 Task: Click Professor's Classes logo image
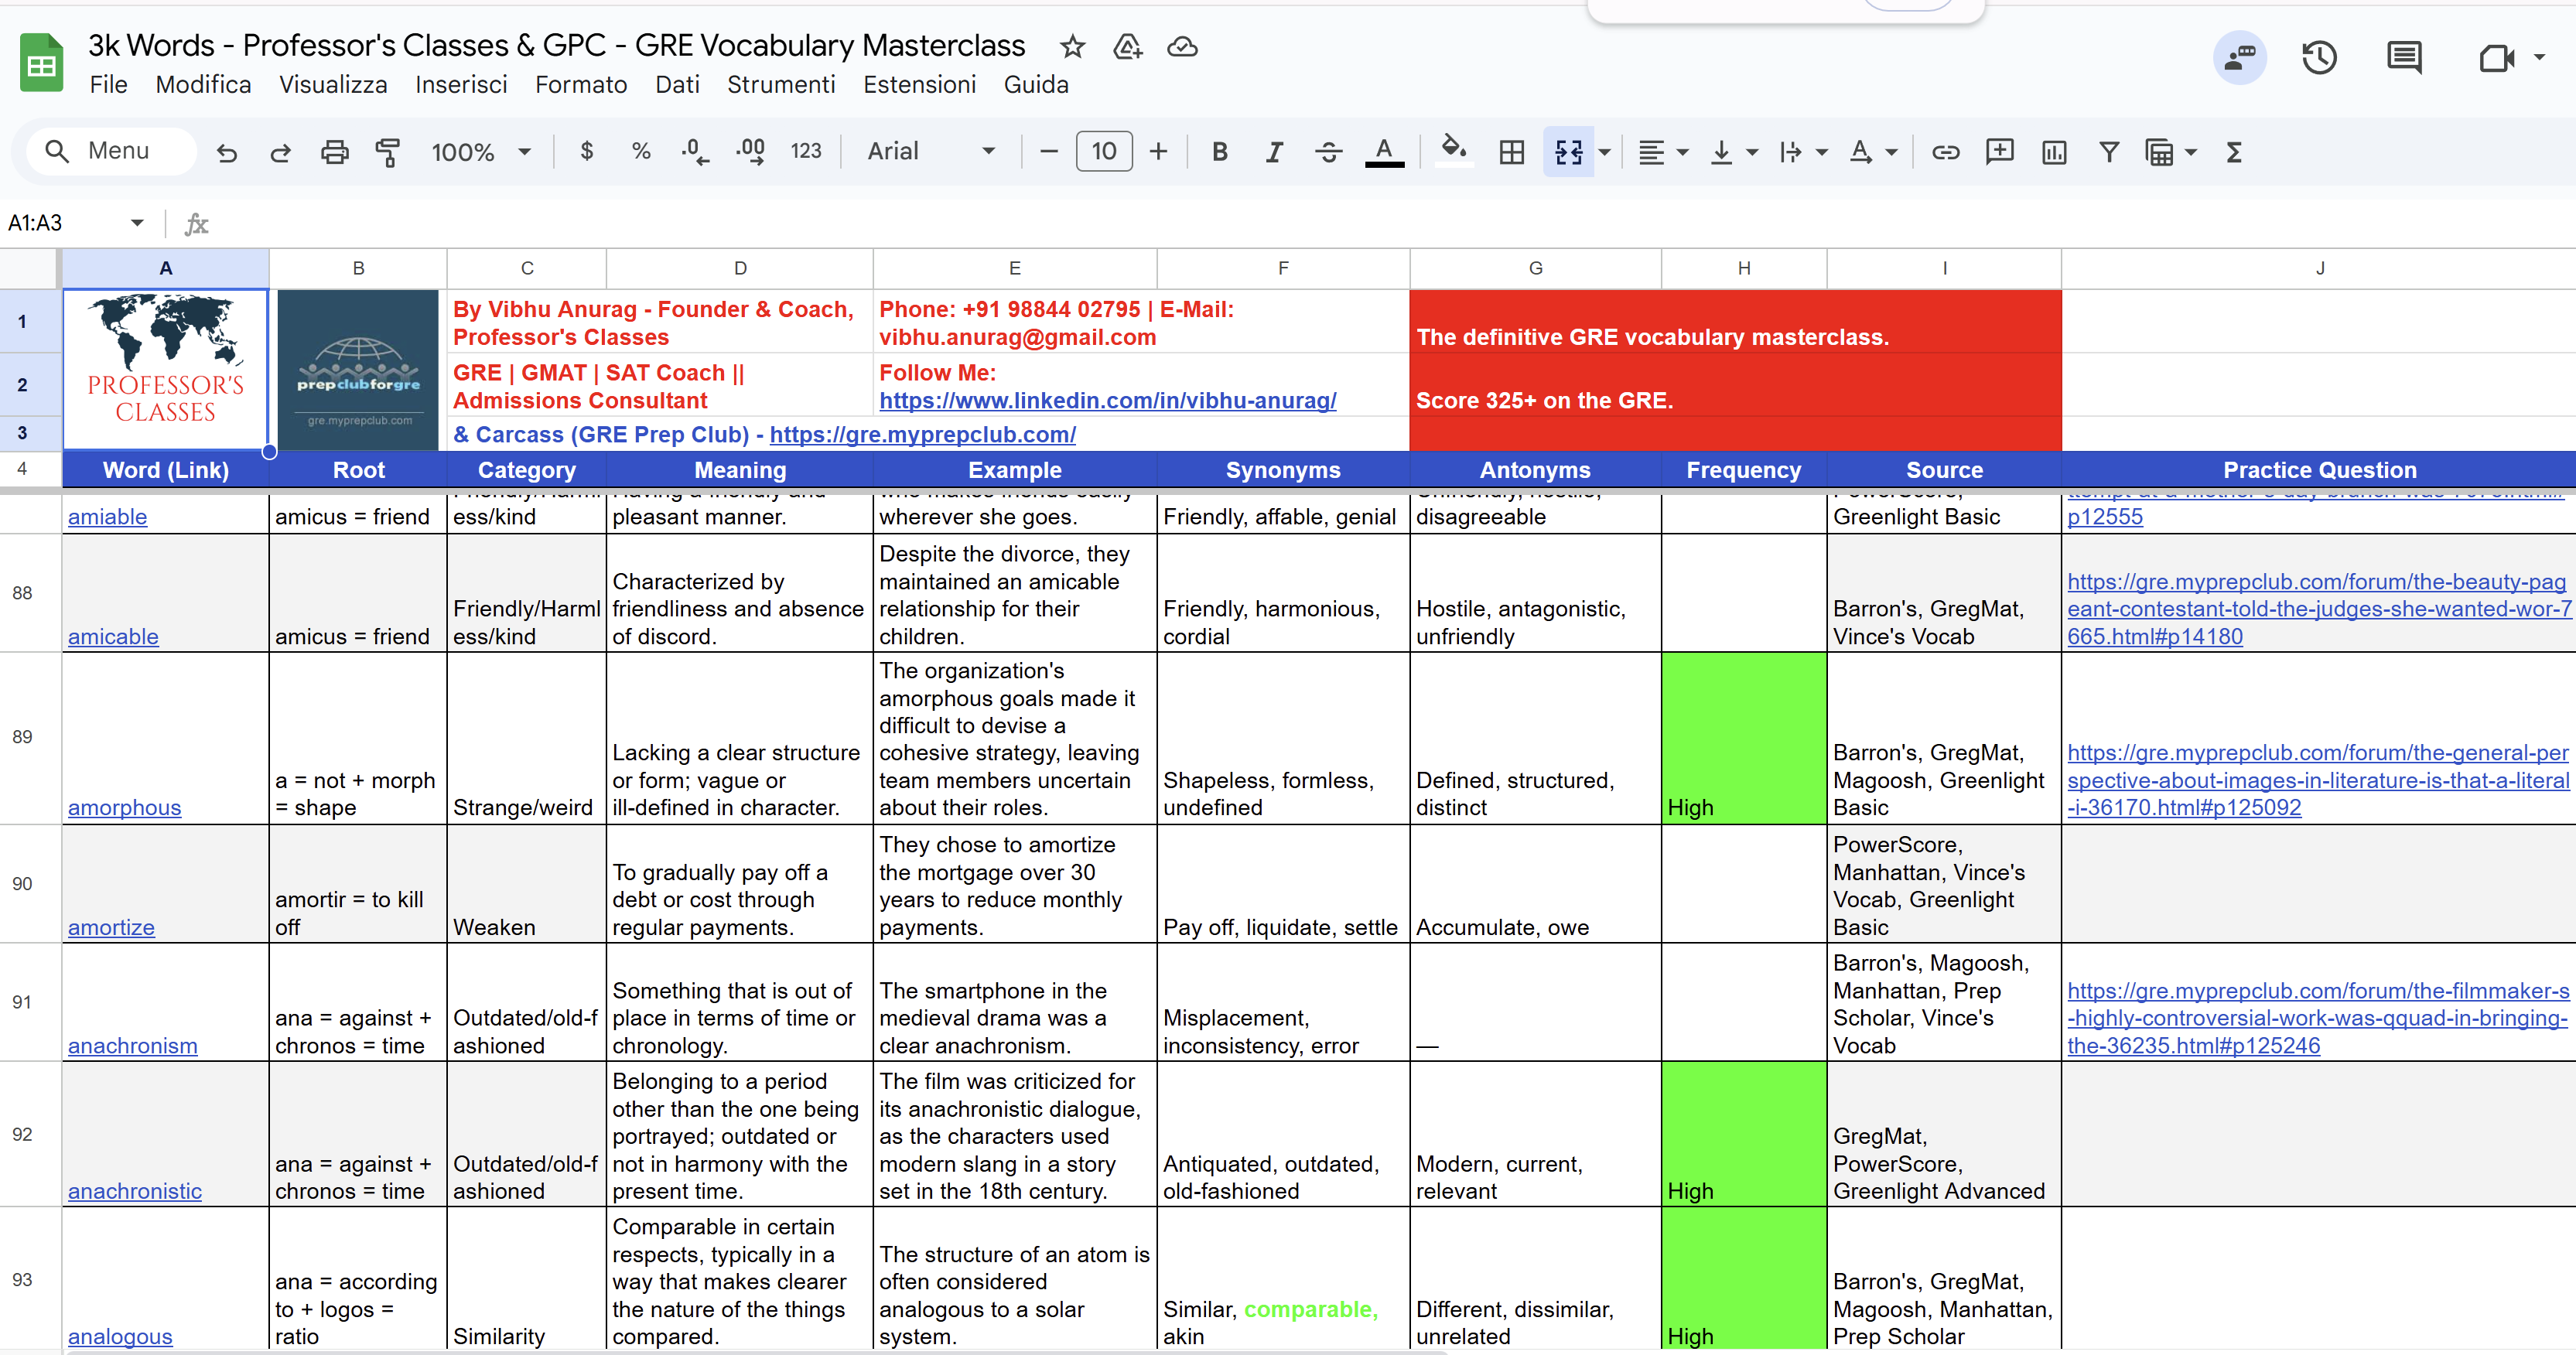pyautogui.click(x=166, y=369)
